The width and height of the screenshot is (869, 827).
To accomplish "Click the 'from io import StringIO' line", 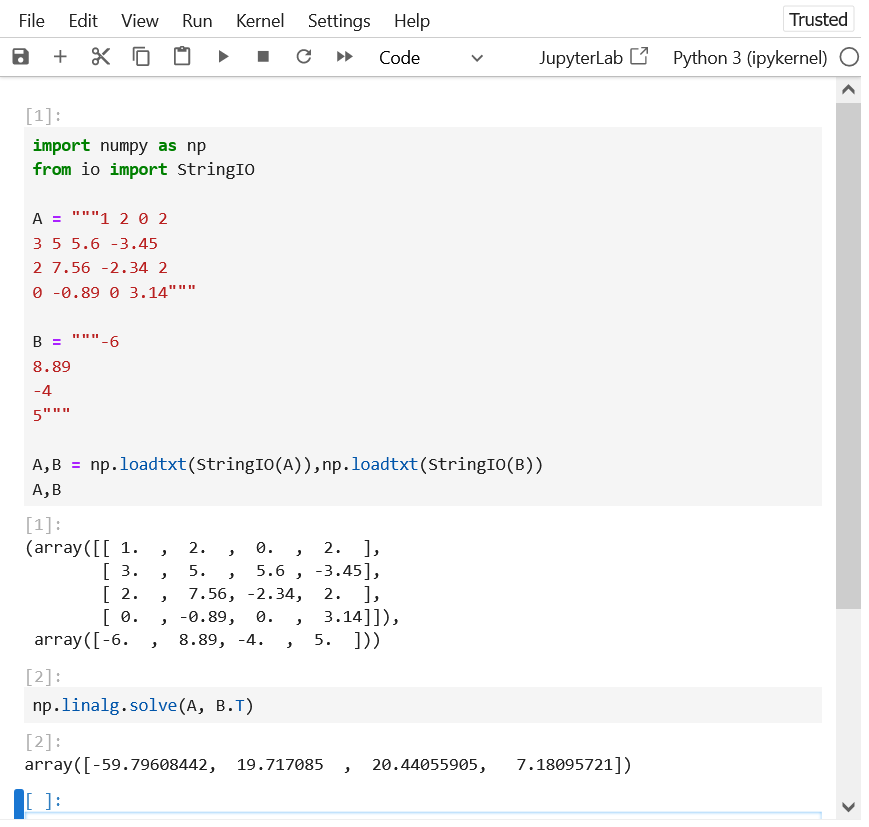I will (144, 170).
